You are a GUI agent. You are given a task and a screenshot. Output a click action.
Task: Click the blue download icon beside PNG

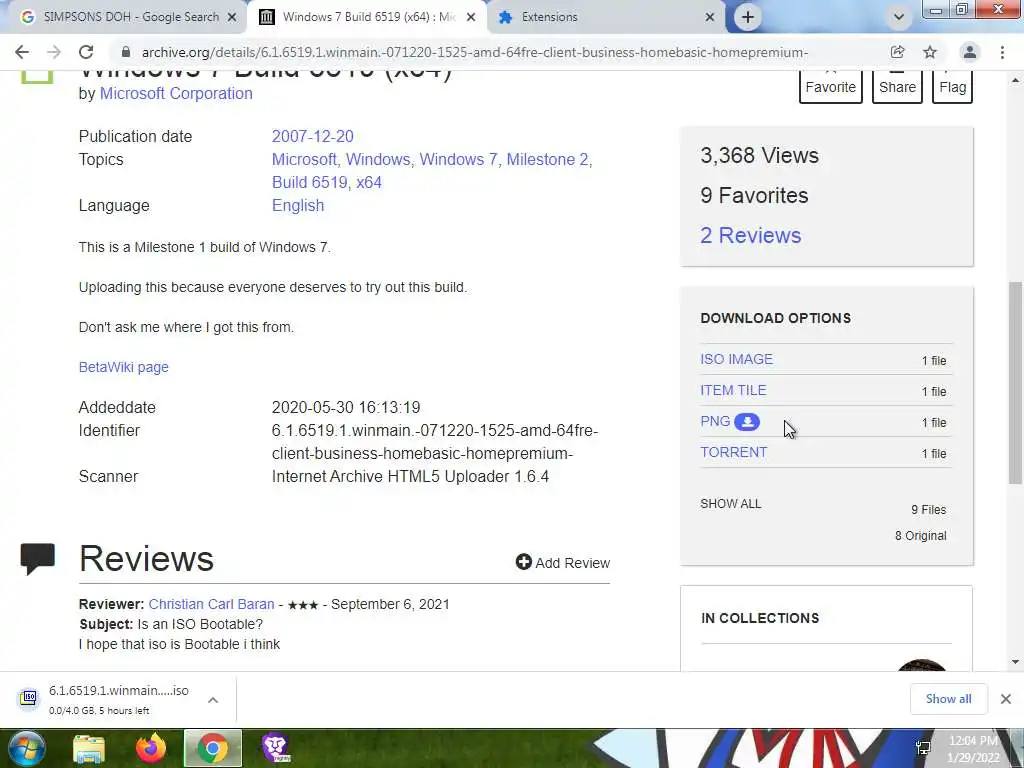point(747,422)
